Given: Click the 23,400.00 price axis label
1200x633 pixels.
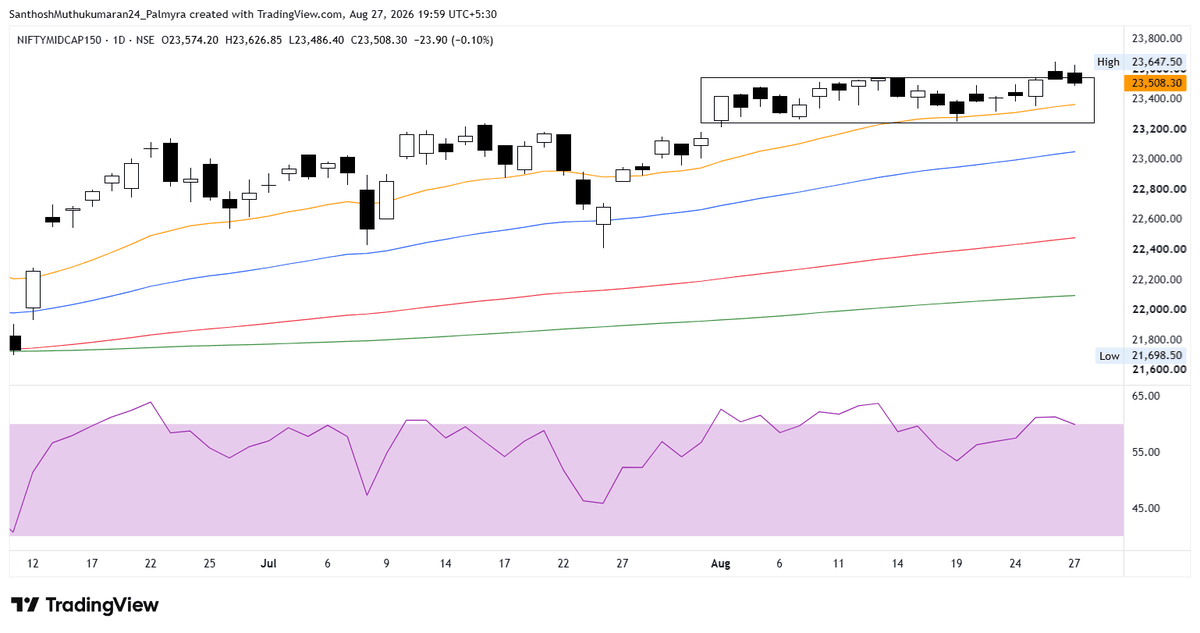Looking at the screenshot, I should coord(1158,99).
